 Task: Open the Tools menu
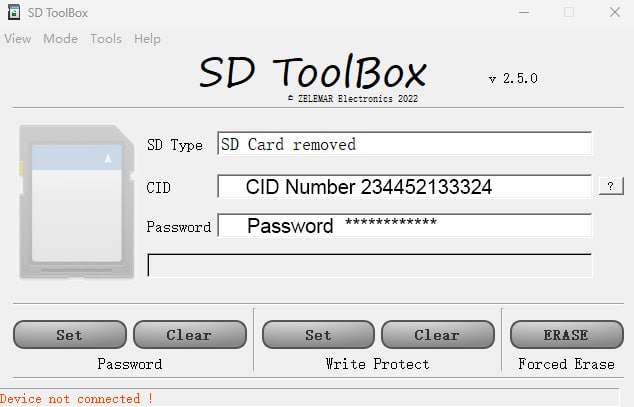(106, 39)
